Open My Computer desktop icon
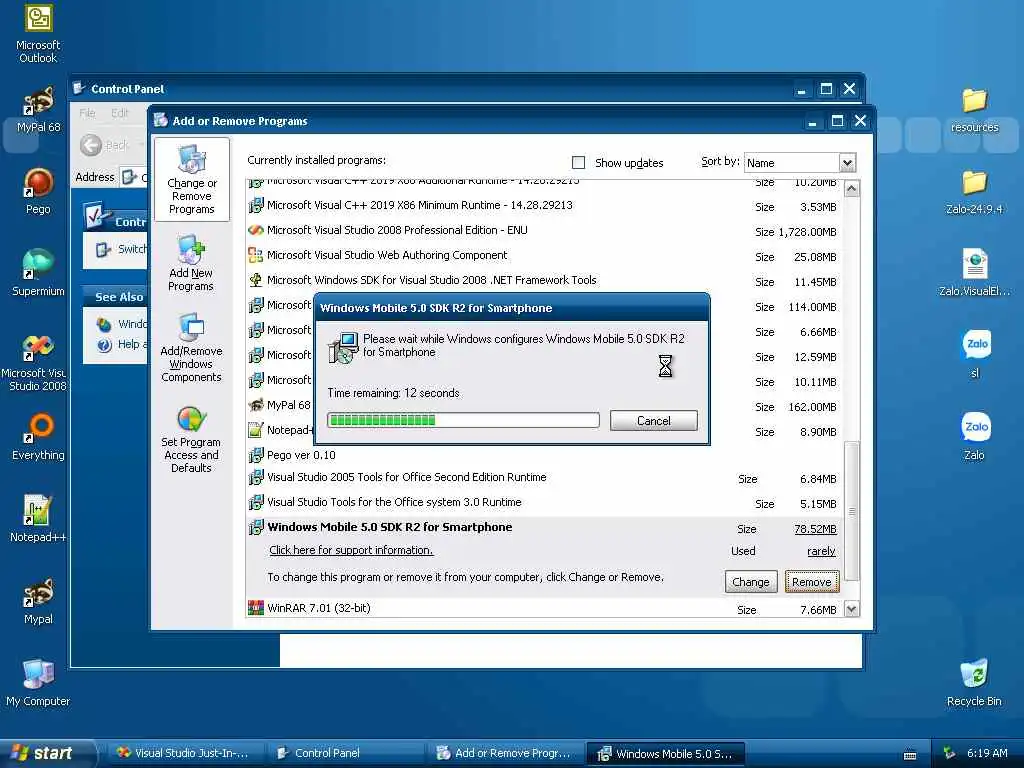This screenshot has width=1024, height=768. pyautogui.click(x=38, y=683)
